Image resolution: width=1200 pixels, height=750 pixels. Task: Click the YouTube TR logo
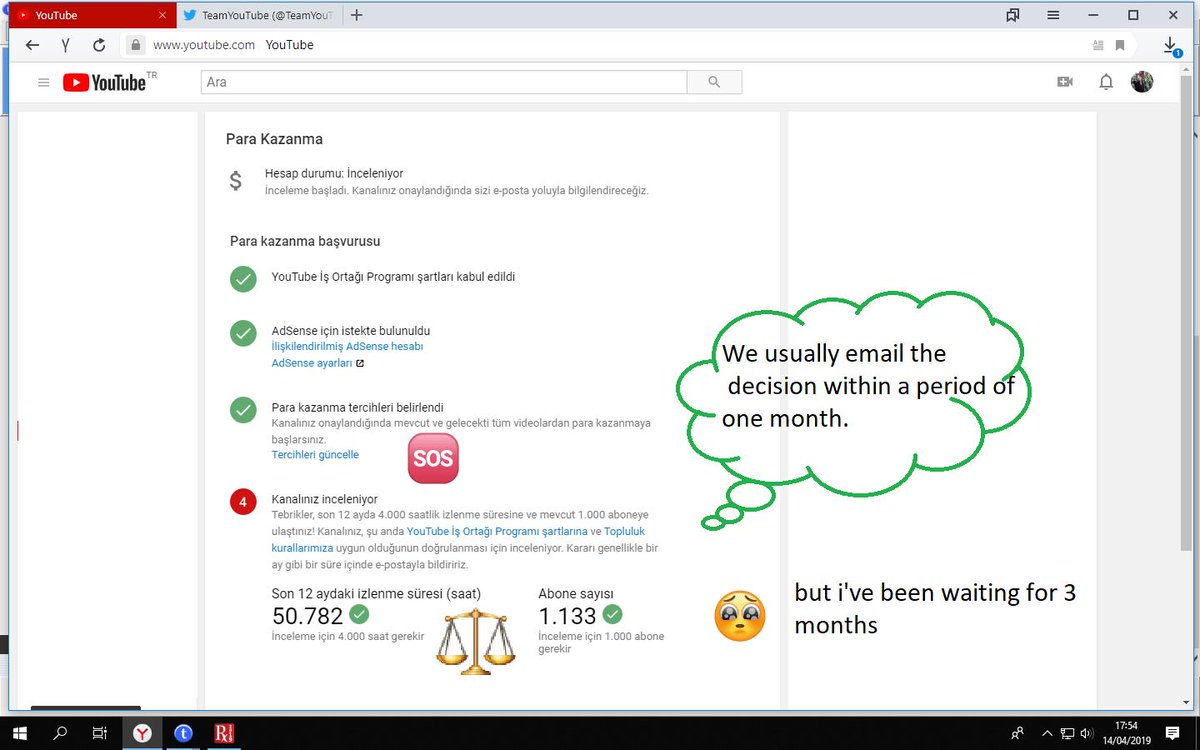tap(110, 82)
